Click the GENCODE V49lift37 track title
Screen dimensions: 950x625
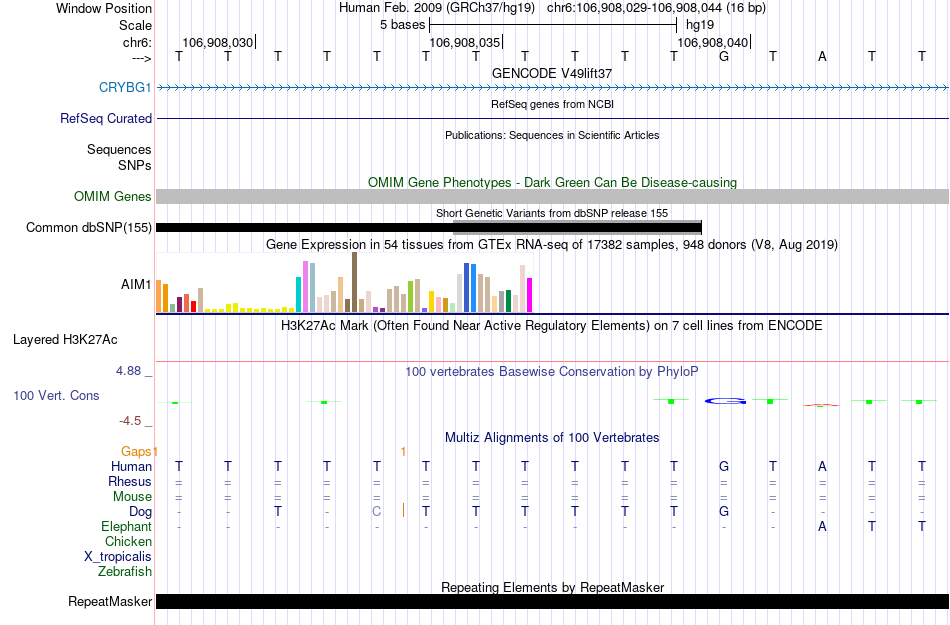point(552,73)
